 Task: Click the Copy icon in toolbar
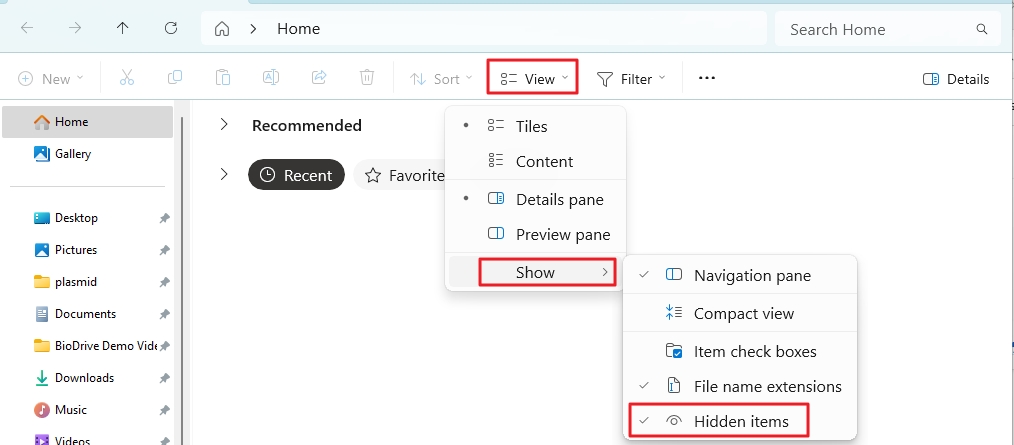click(x=175, y=78)
